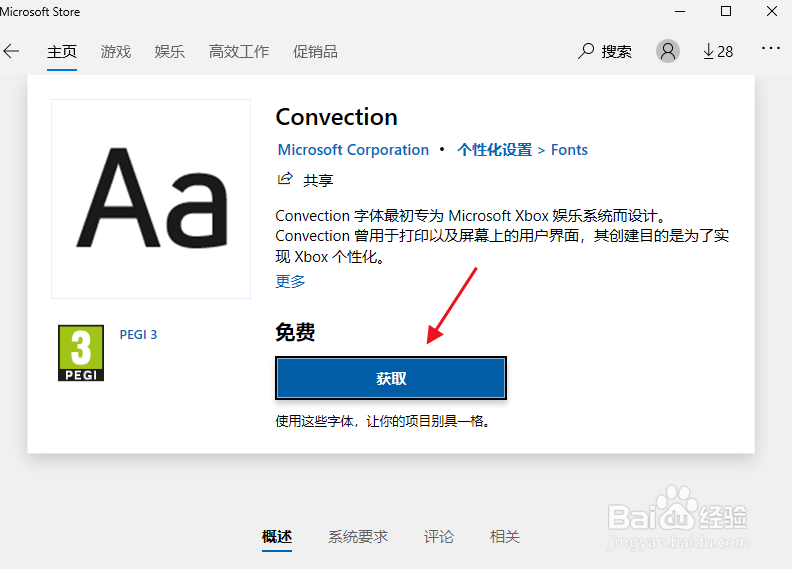Open the user account avatar
This screenshot has width=792, height=569.
coord(668,51)
